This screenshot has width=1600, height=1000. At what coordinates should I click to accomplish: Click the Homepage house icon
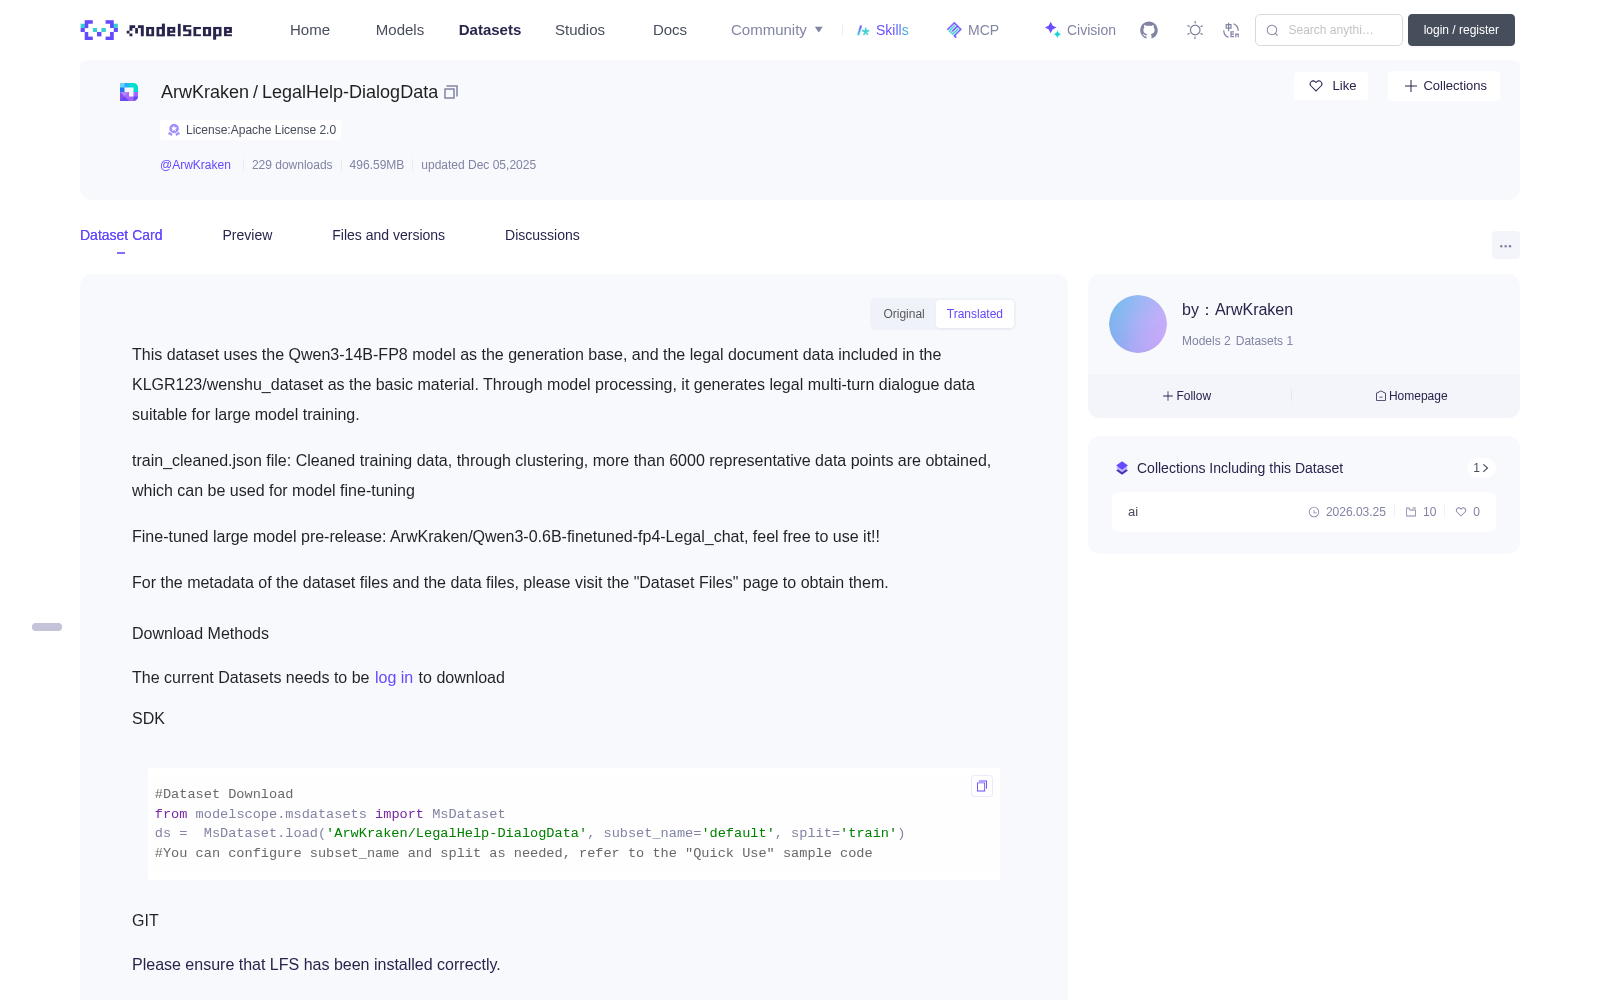tap(1381, 396)
